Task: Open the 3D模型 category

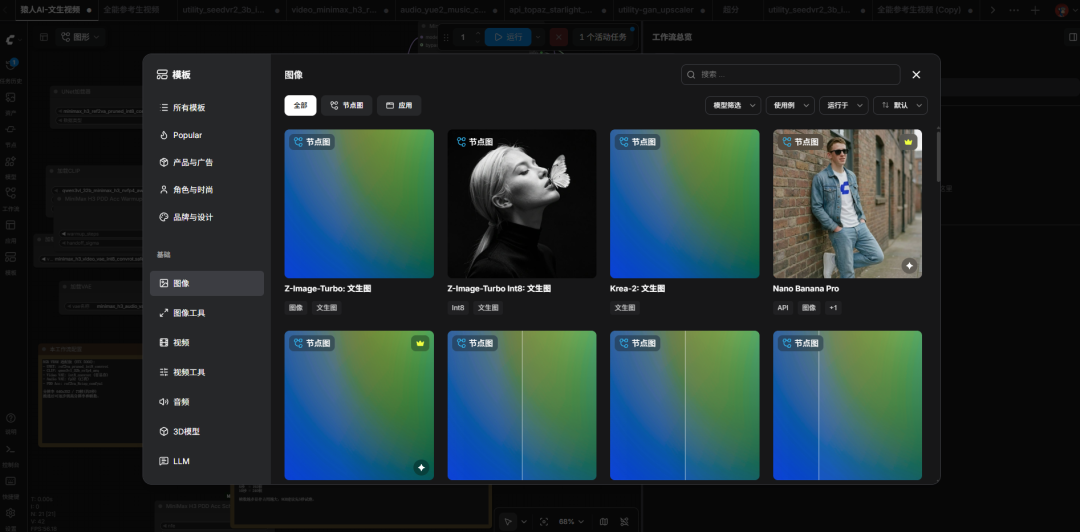Action: (x=207, y=431)
